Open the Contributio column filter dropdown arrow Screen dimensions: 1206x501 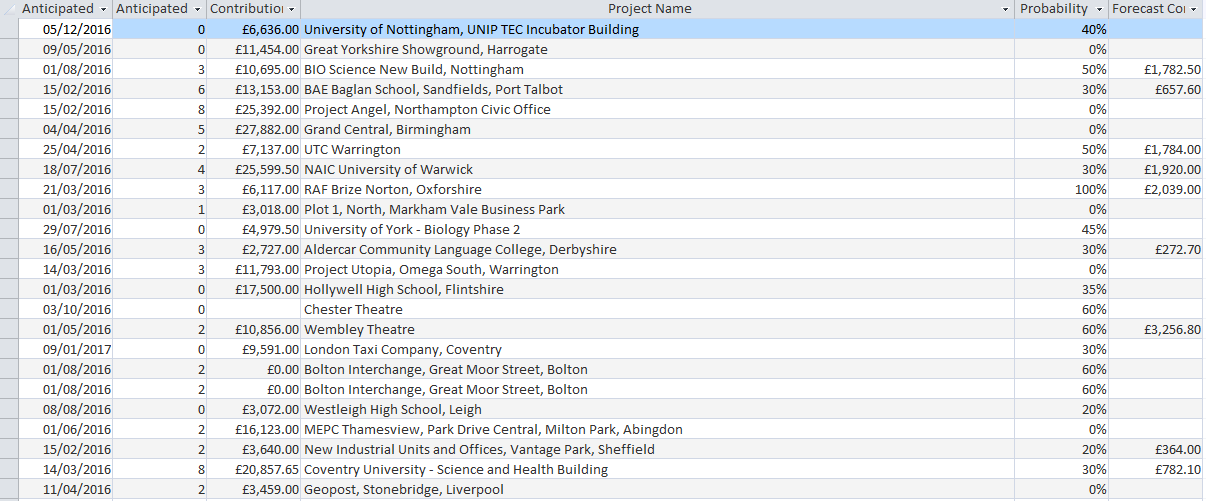pyautogui.click(x=292, y=9)
